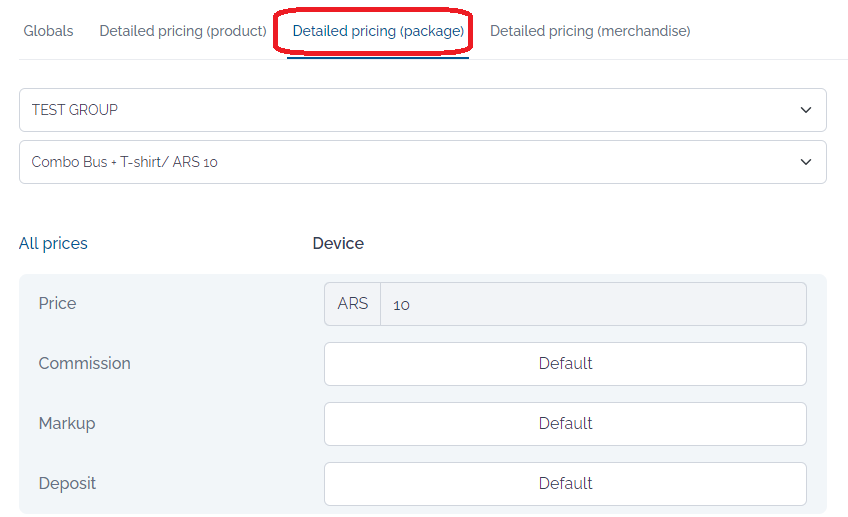The height and width of the screenshot is (517, 848).
Task: Click the Commission row label
Action: click(84, 363)
